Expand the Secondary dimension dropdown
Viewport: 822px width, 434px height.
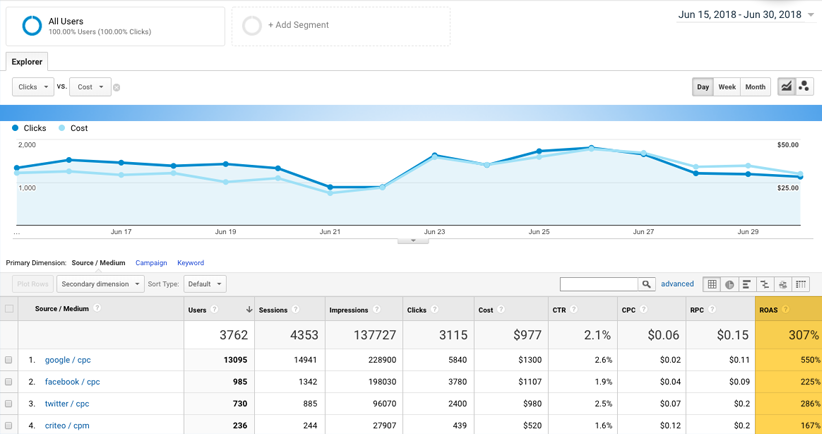tap(100, 284)
